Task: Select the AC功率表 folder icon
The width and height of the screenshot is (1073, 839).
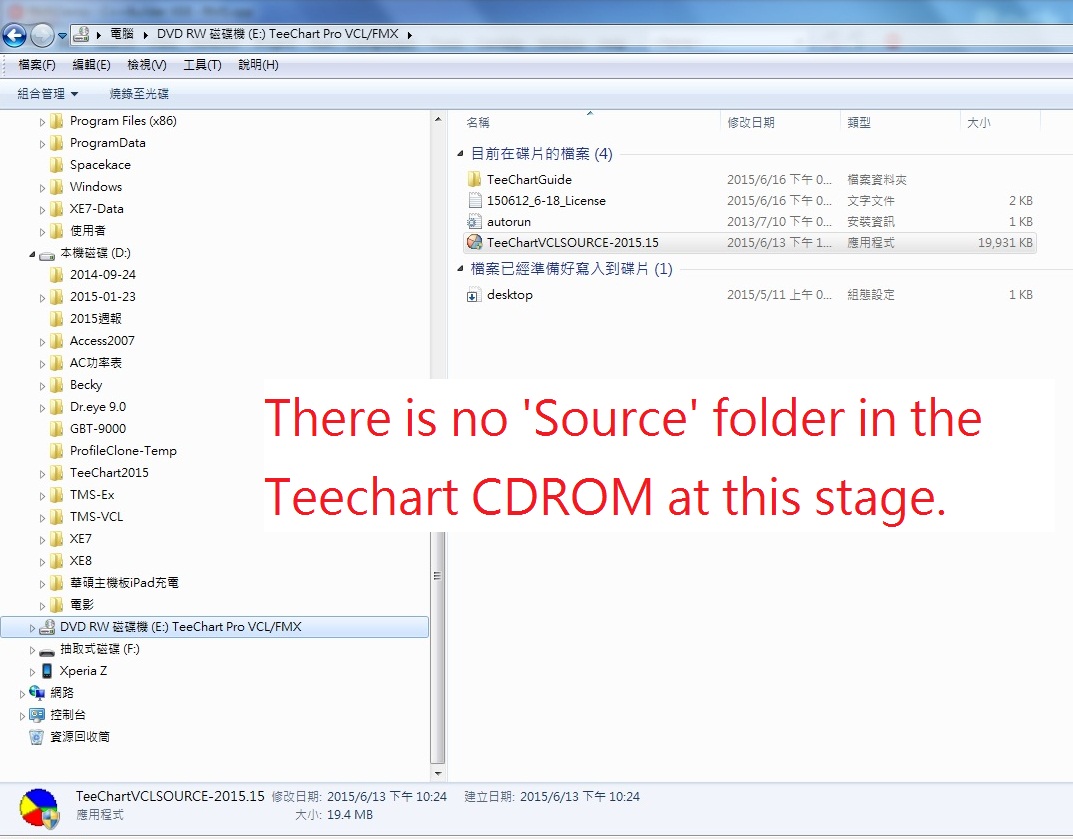Action: click(x=57, y=363)
